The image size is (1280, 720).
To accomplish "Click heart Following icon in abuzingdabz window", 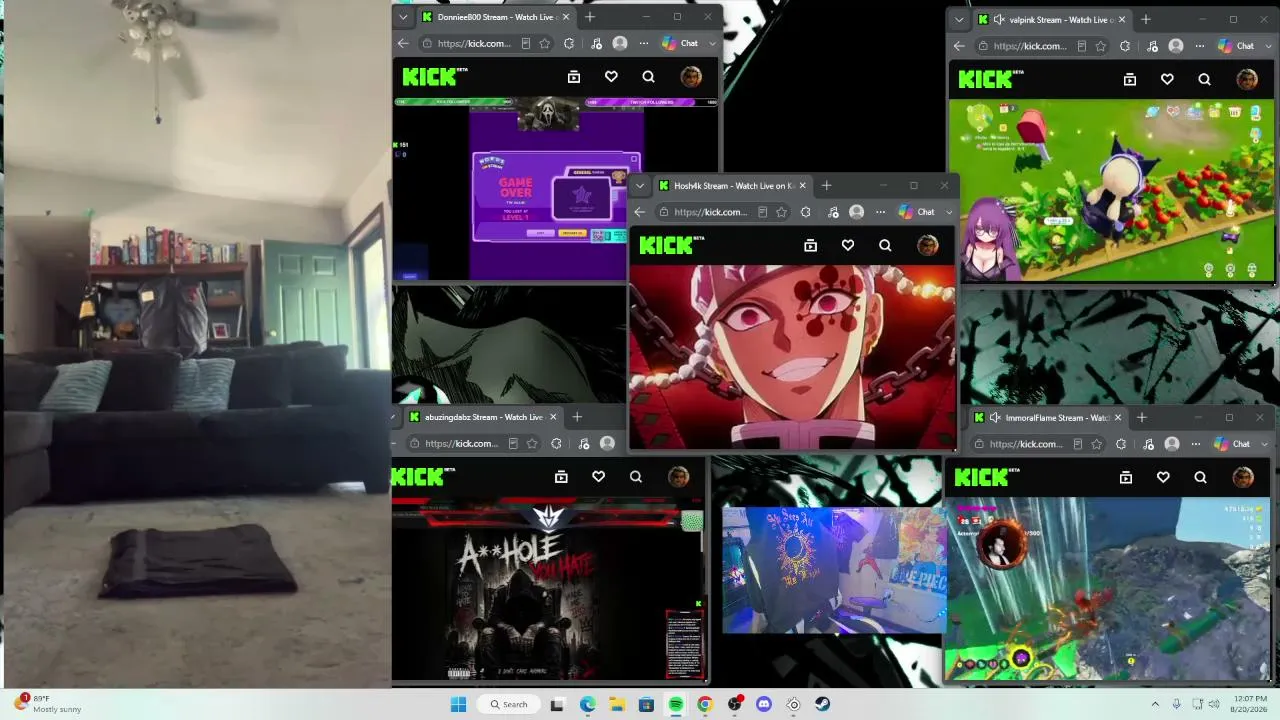I will pyautogui.click(x=598, y=477).
